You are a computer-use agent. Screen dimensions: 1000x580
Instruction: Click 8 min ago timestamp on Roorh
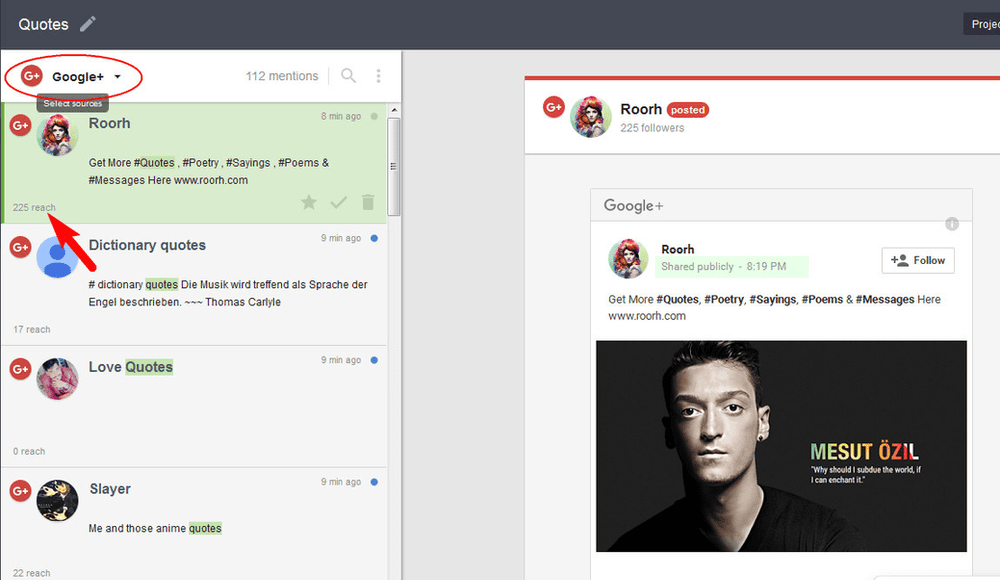(x=341, y=116)
